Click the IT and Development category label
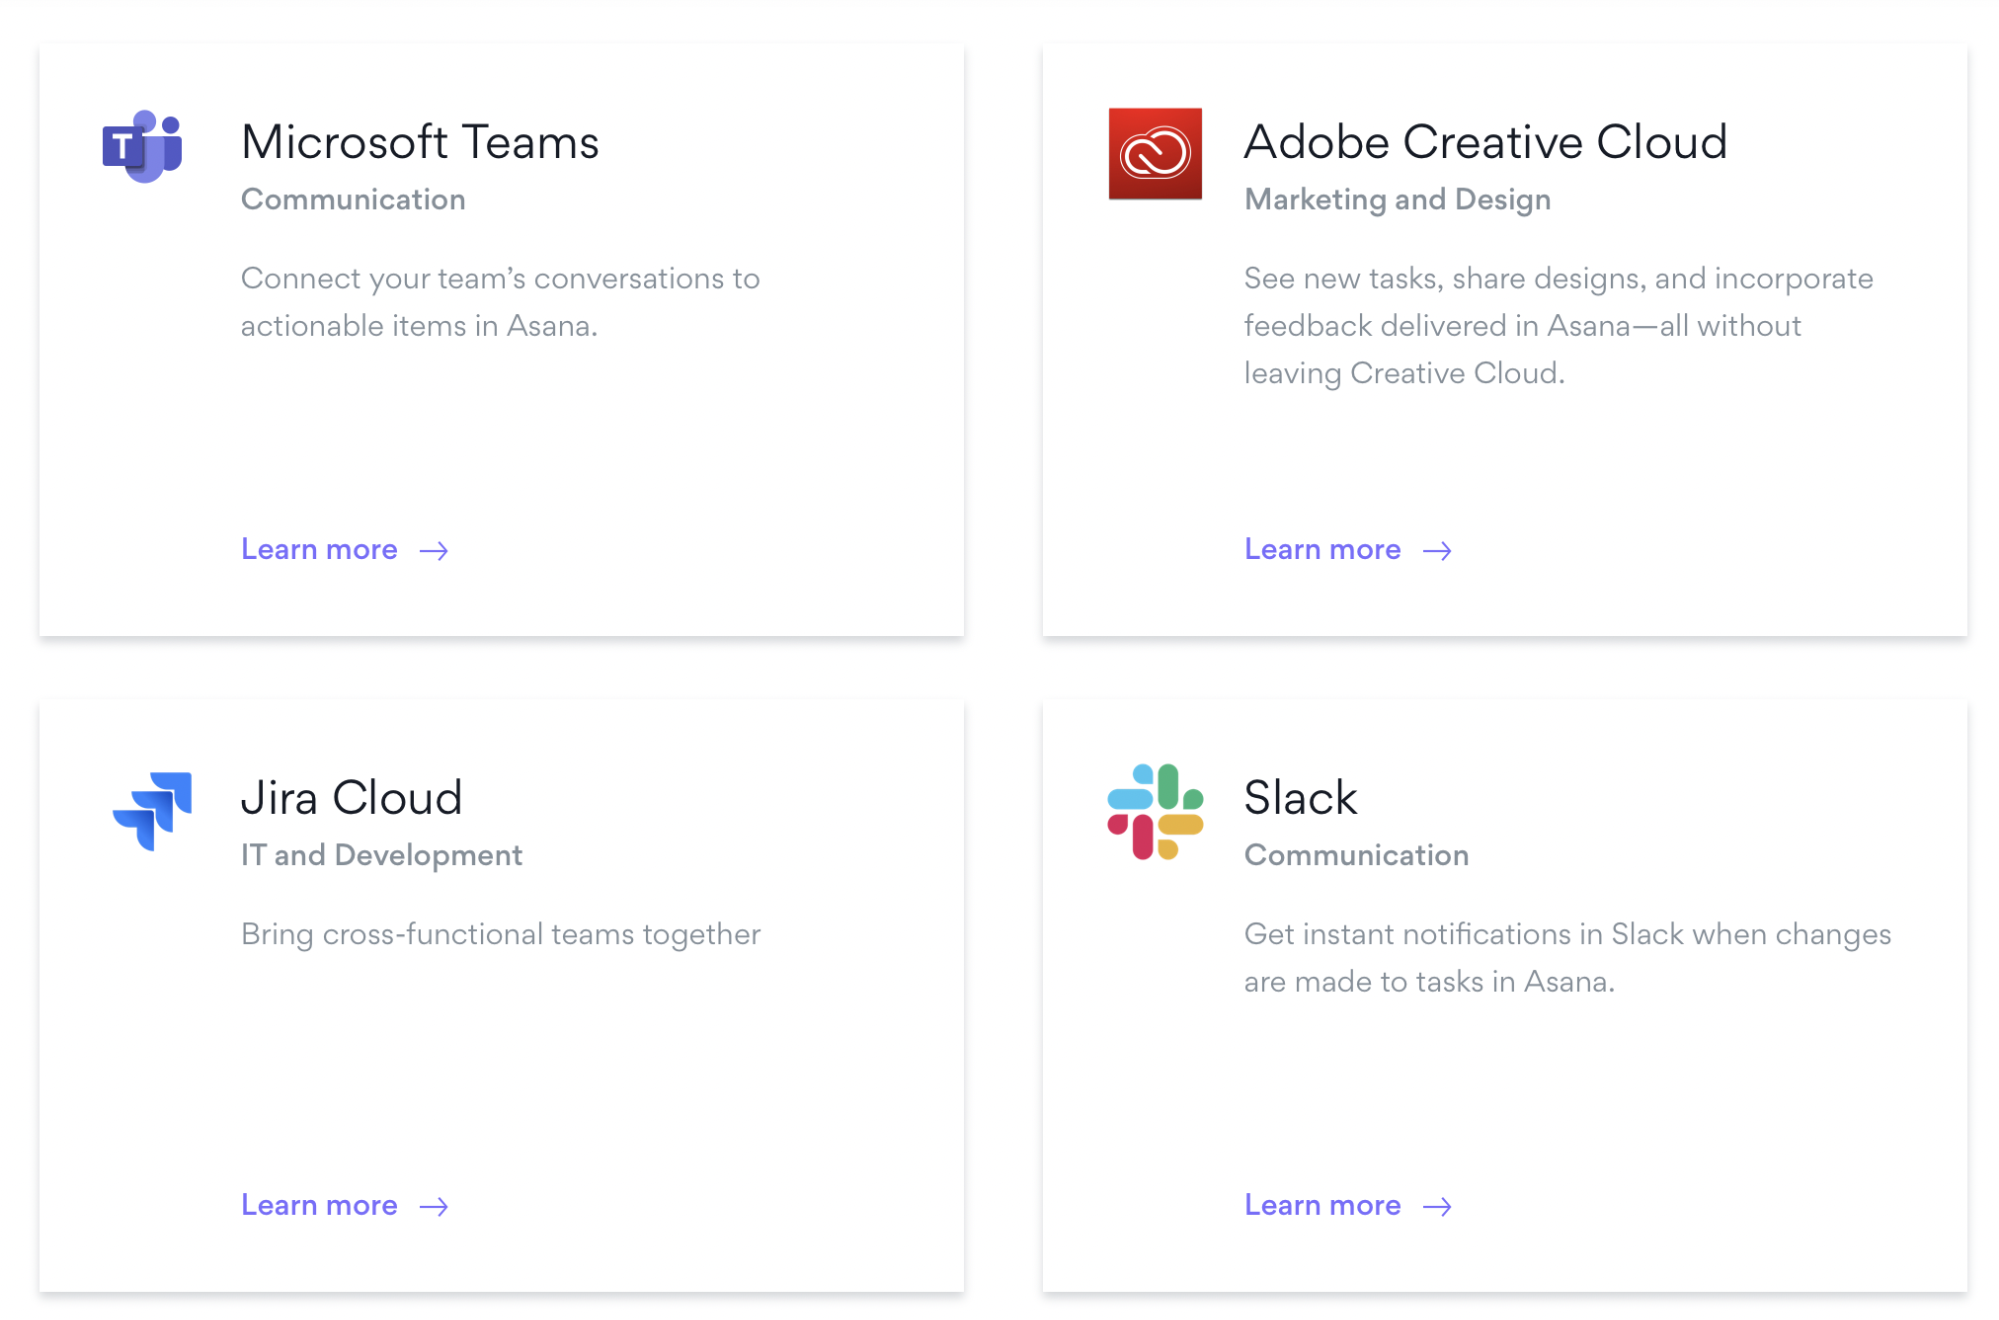The width and height of the screenshot is (1999, 1320). click(x=381, y=855)
